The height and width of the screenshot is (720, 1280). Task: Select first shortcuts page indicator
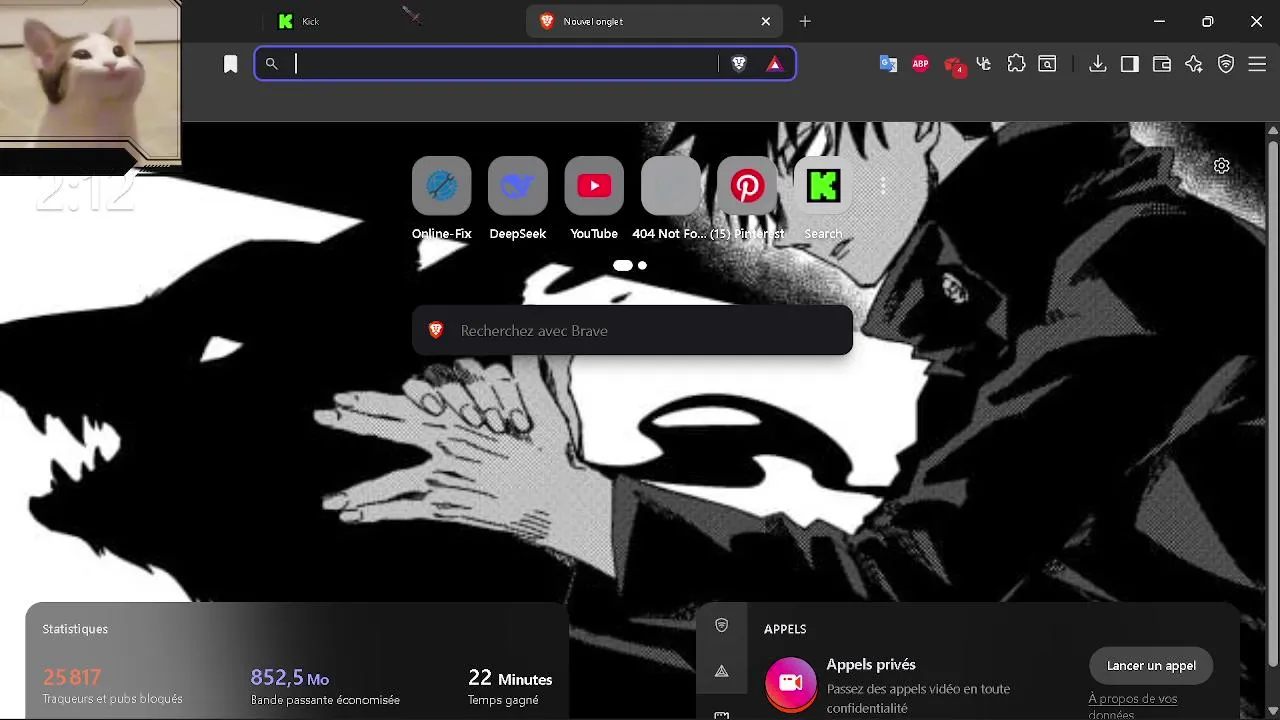622,265
